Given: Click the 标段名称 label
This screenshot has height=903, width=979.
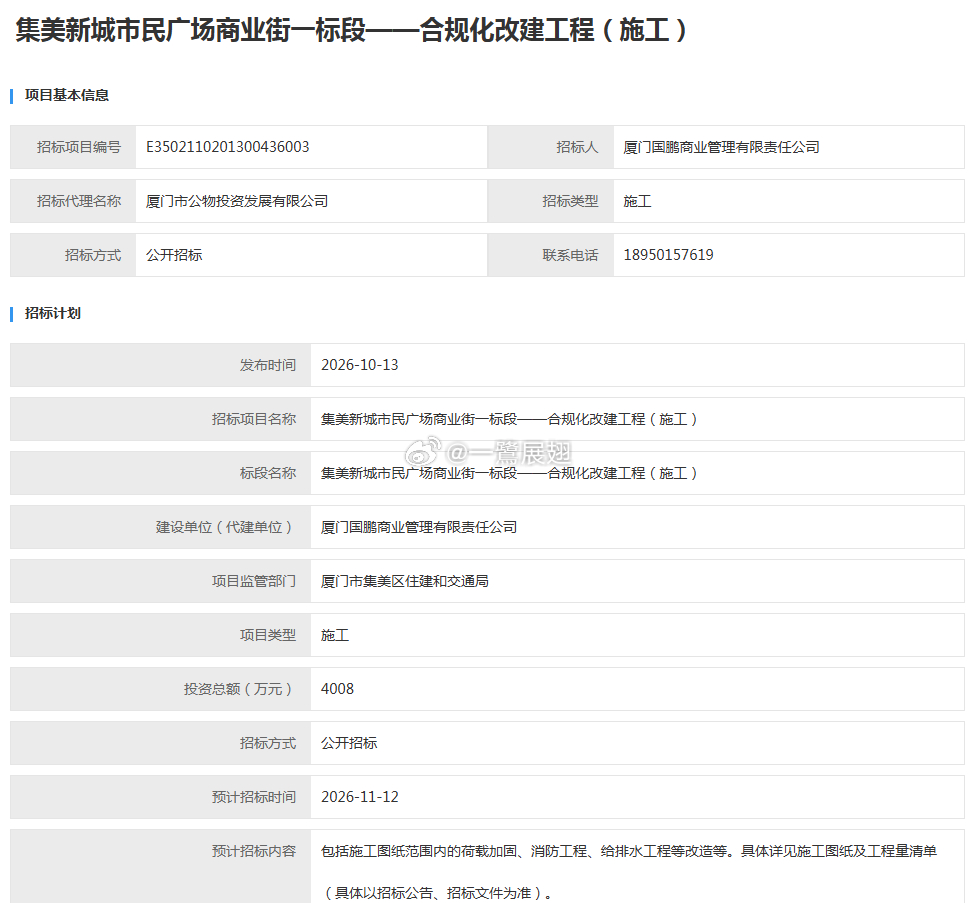Looking at the screenshot, I should pyautogui.click(x=268, y=473).
